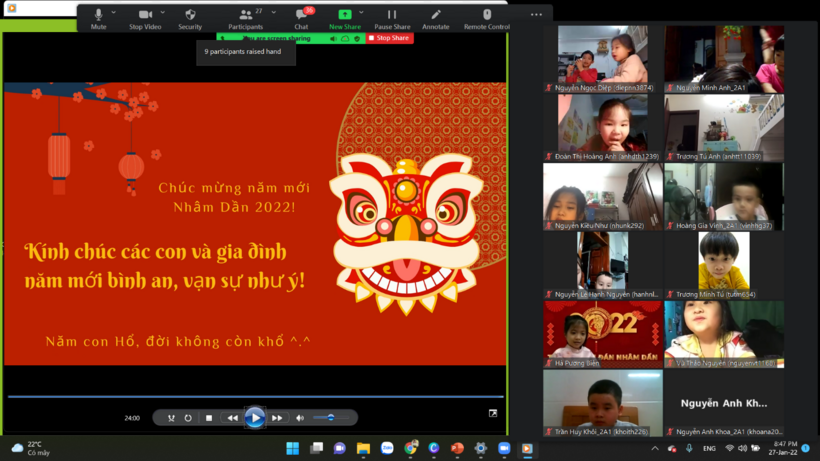
Task: Expand share options arrow beside New Share
Action: 361,13
